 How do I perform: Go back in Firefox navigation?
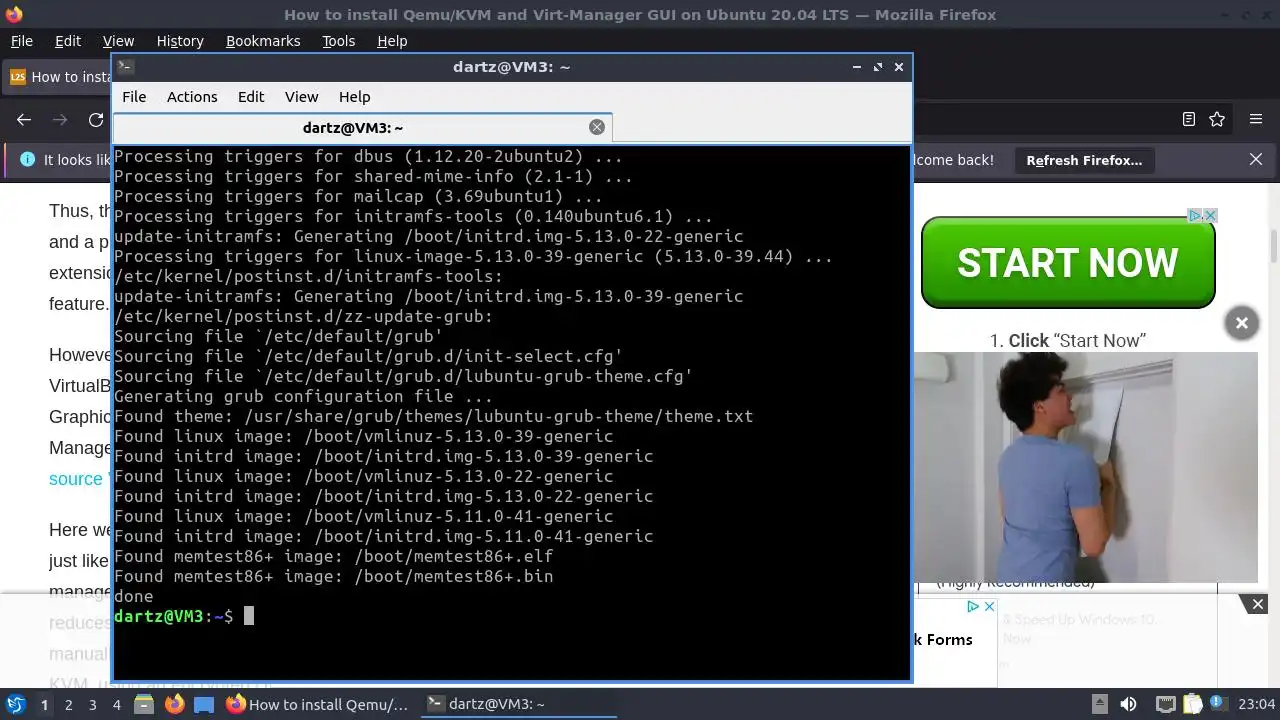coord(24,120)
